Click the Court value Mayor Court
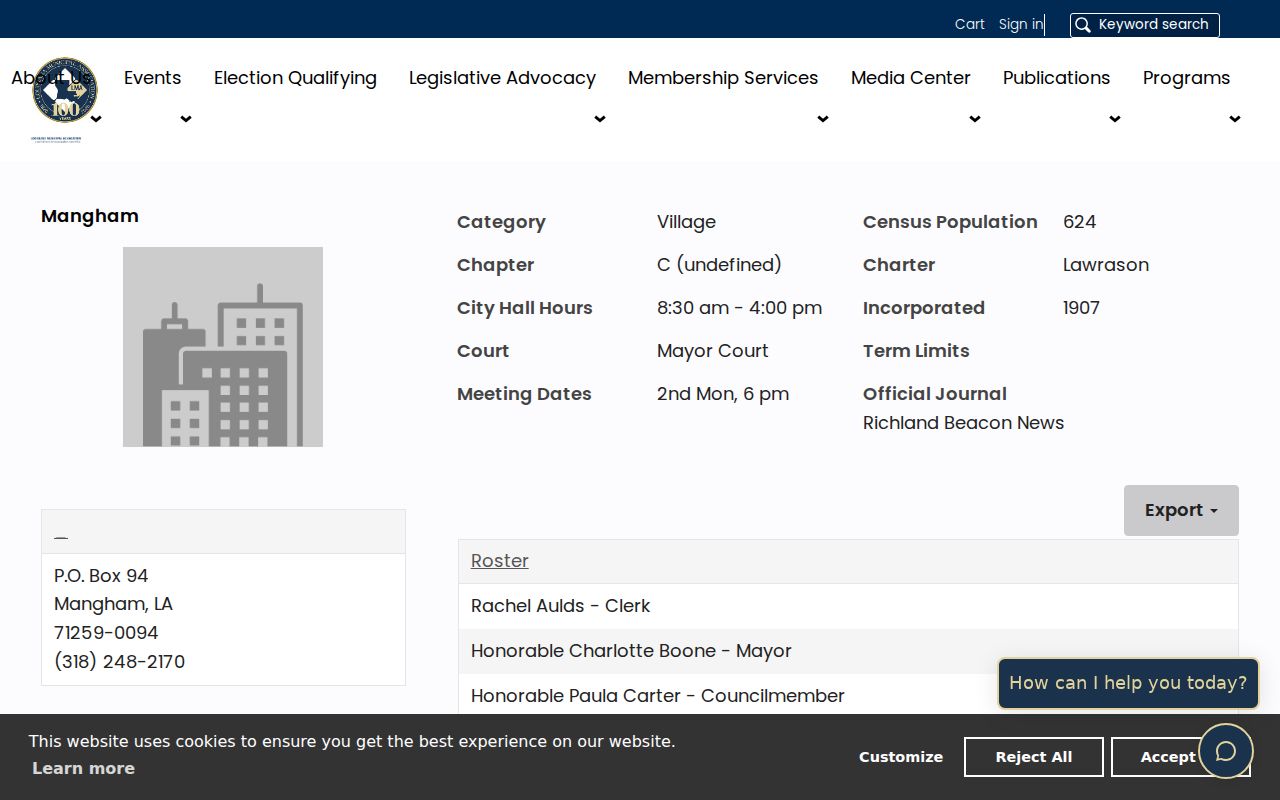 click(x=713, y=351)
